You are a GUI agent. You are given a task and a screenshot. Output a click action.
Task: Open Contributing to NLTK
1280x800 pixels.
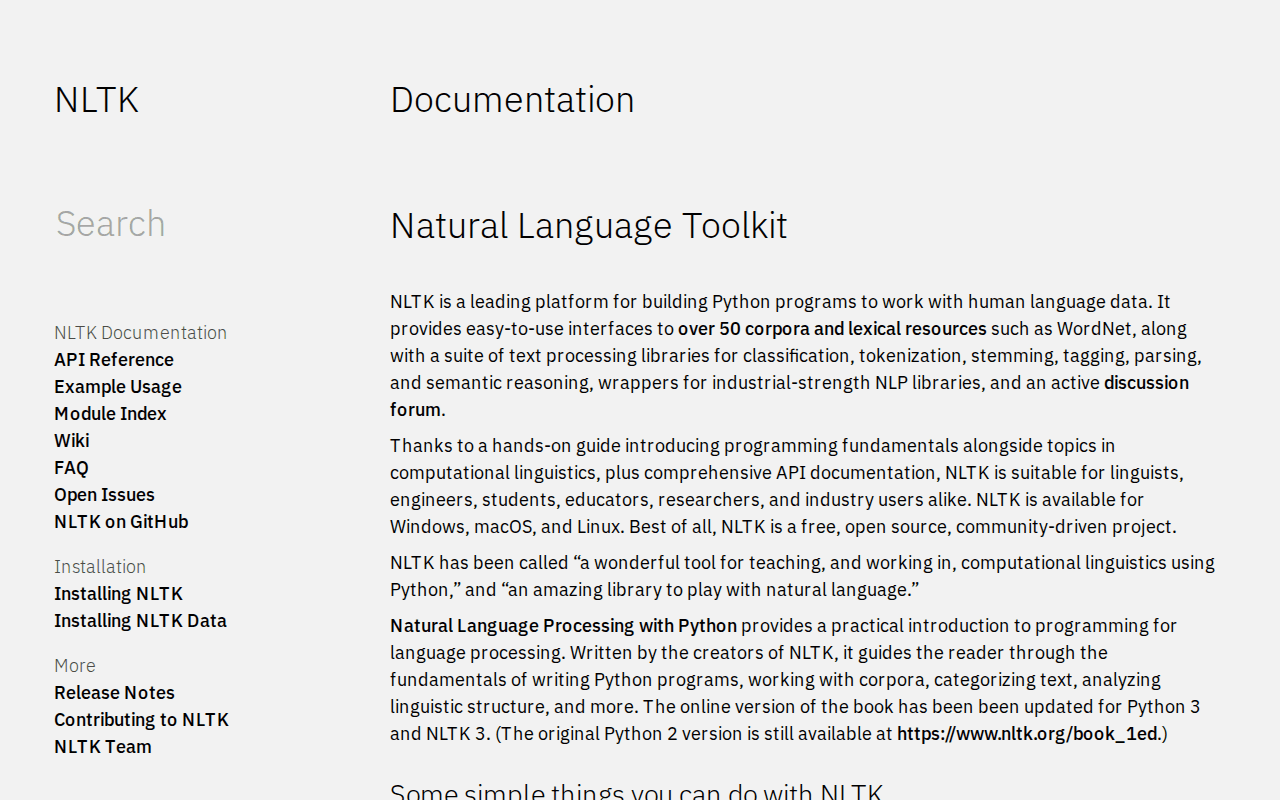click(x=141, y=720)
